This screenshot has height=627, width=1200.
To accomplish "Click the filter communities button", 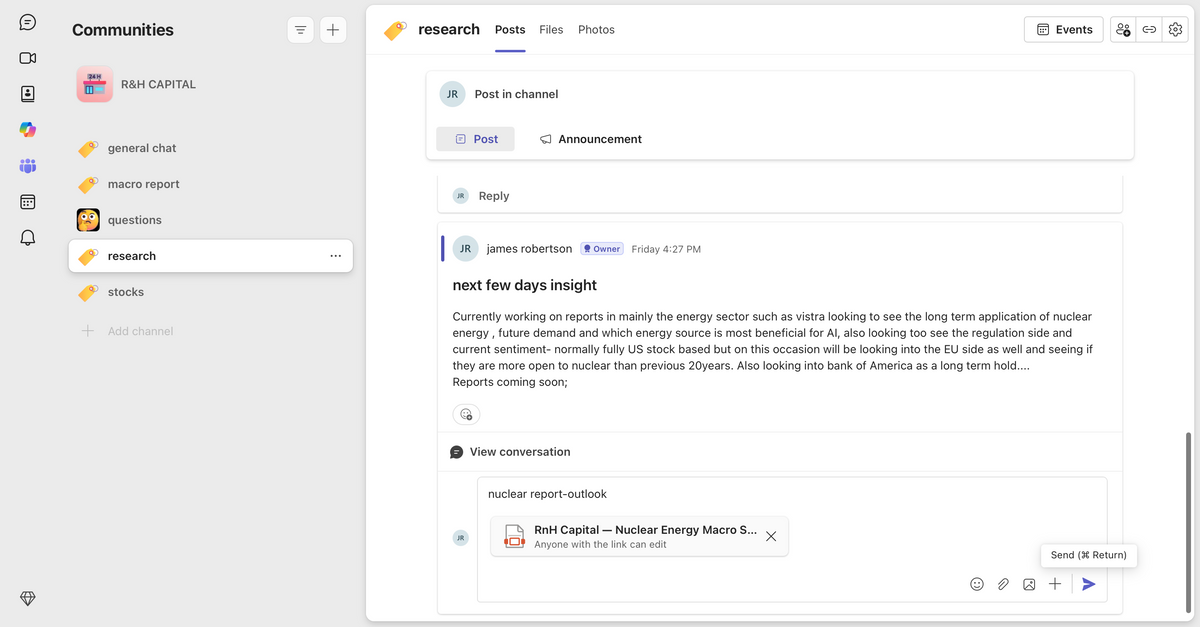I will [x=300, y=30].
